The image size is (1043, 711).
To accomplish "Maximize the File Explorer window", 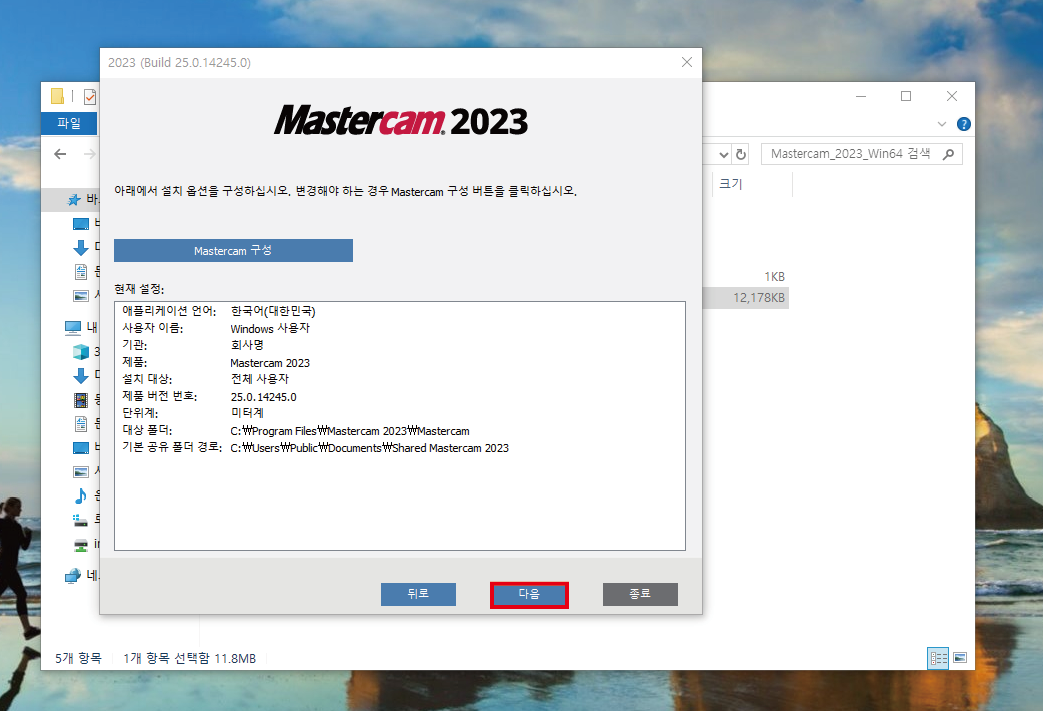I will click(x=906, y=96).
